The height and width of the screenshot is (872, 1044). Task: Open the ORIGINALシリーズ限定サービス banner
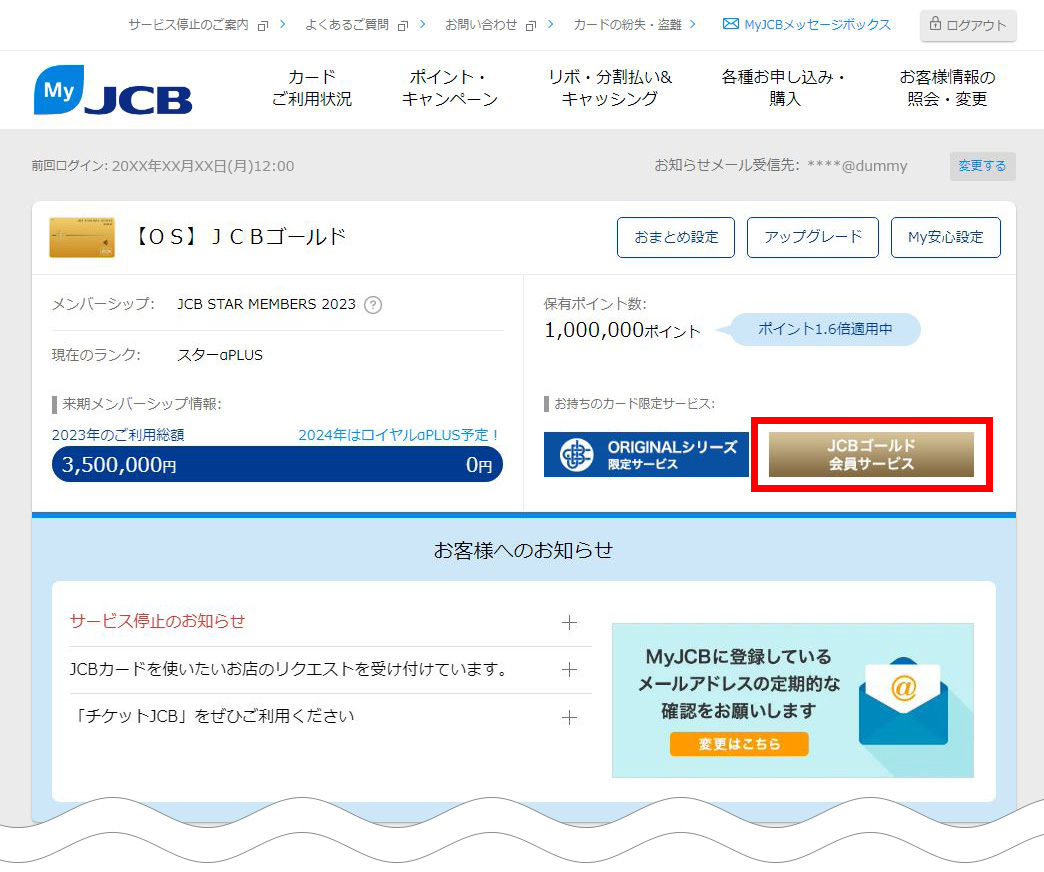click(647, 455)
